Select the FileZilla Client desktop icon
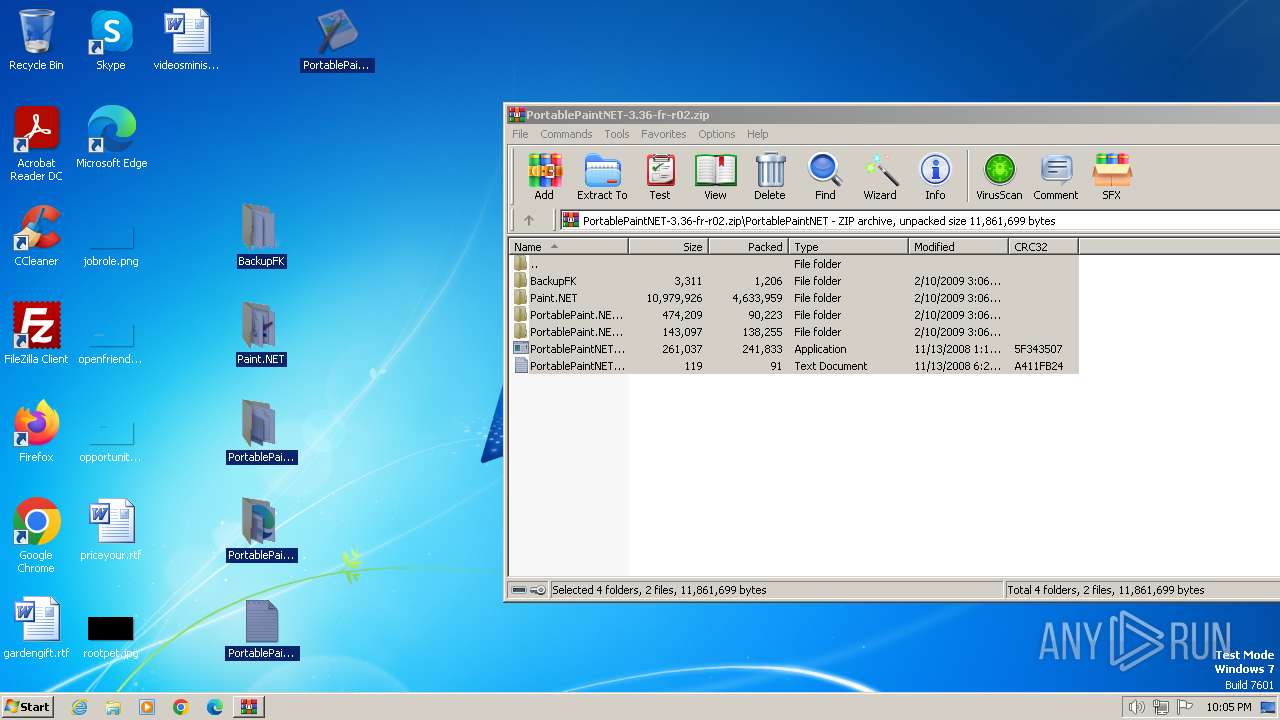Screen dimensions: 1280x720 [36, 334]
